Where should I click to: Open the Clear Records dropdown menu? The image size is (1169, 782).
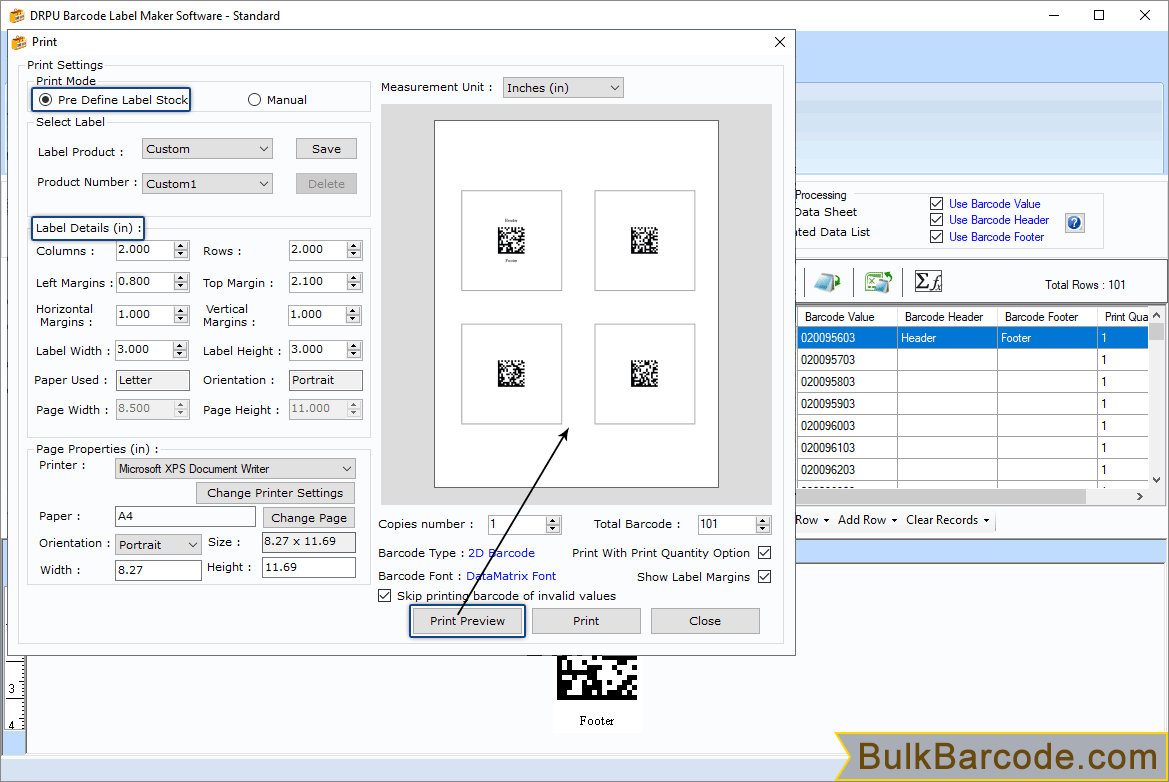coord(948,520)
